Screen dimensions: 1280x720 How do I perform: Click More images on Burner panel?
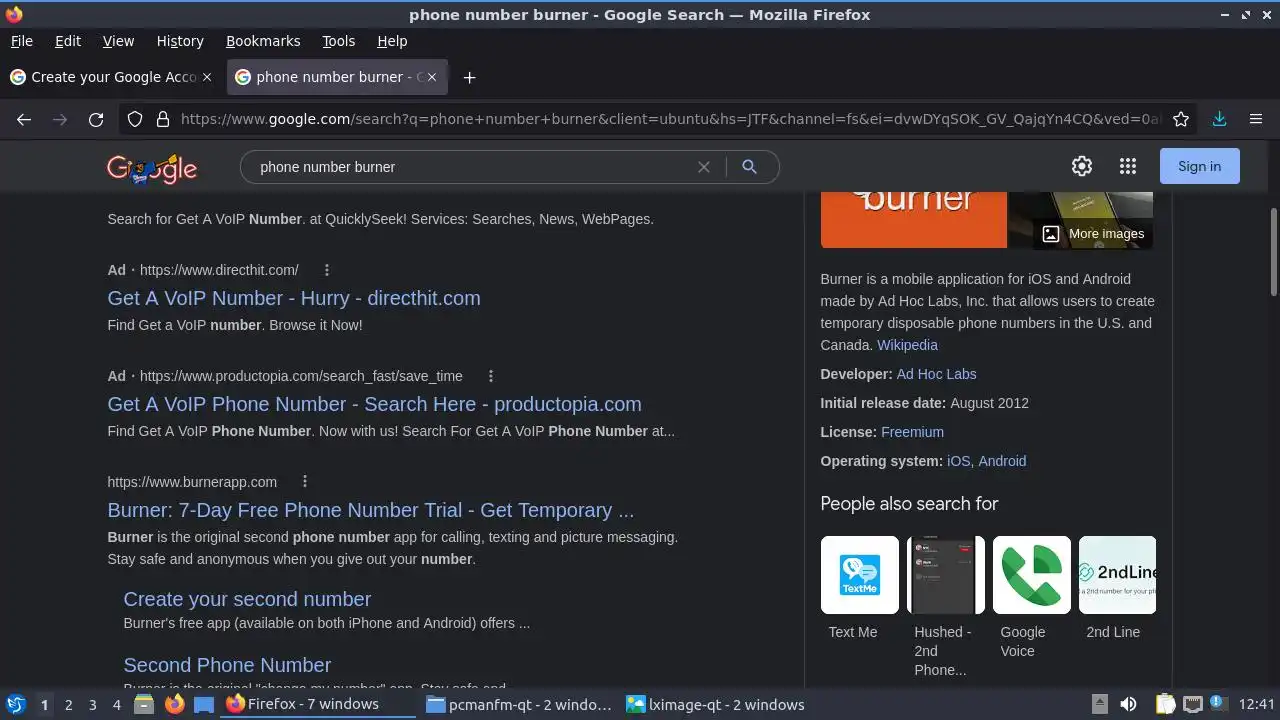point(1093,234)
